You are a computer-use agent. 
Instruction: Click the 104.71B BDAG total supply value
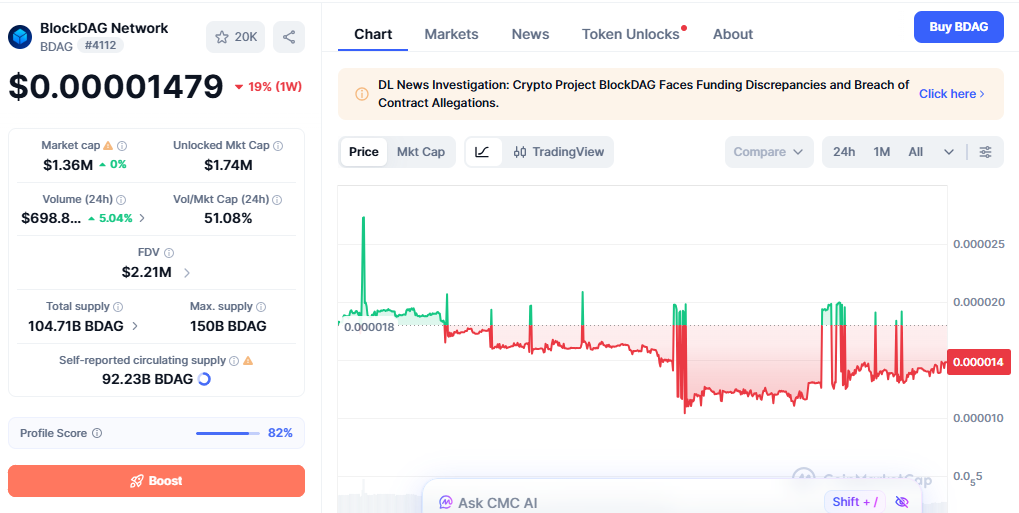[x=75, y=326]
